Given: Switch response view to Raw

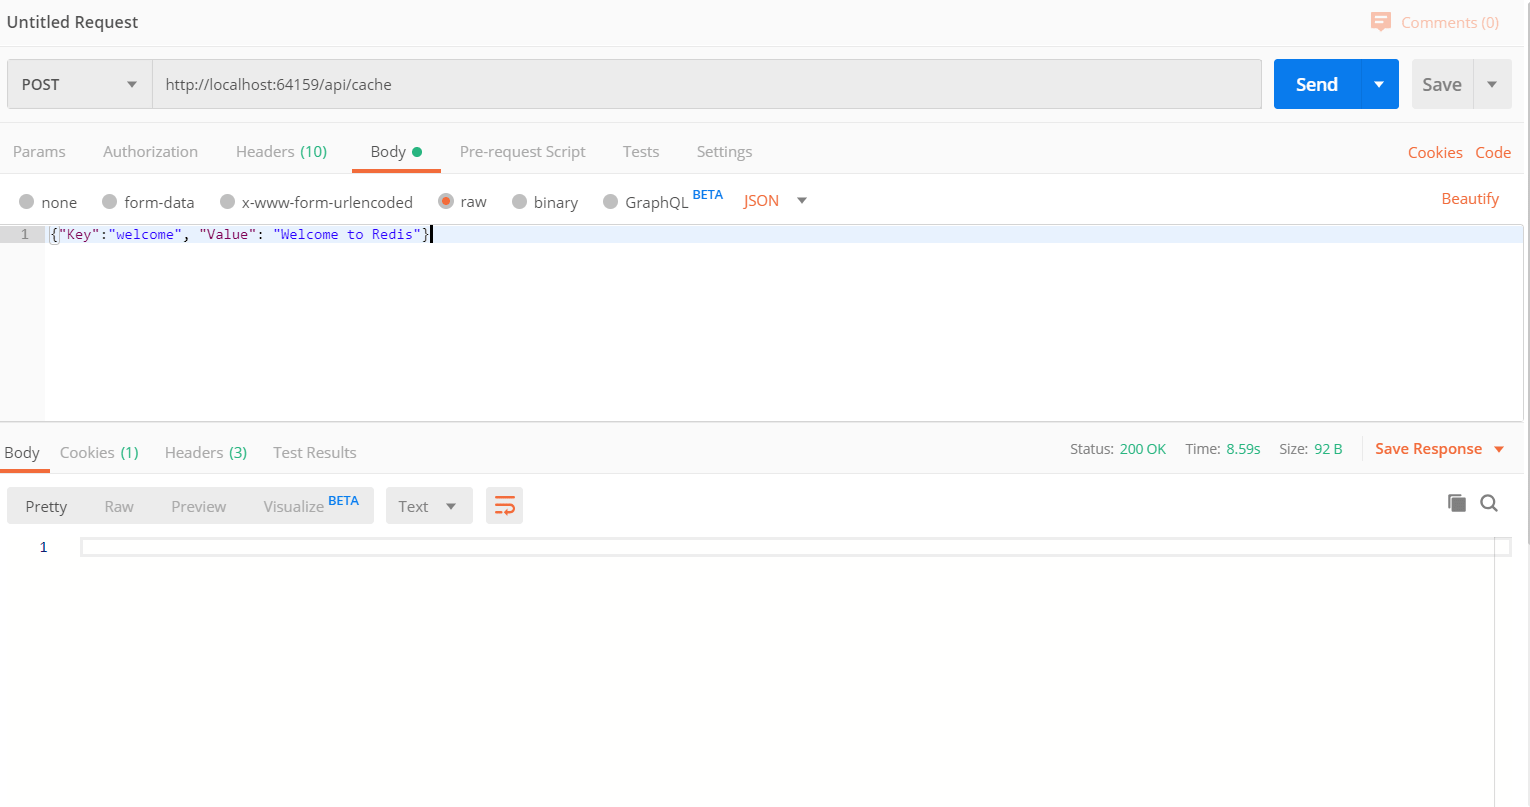Looking at the screenshot, I should click(119, 506).
